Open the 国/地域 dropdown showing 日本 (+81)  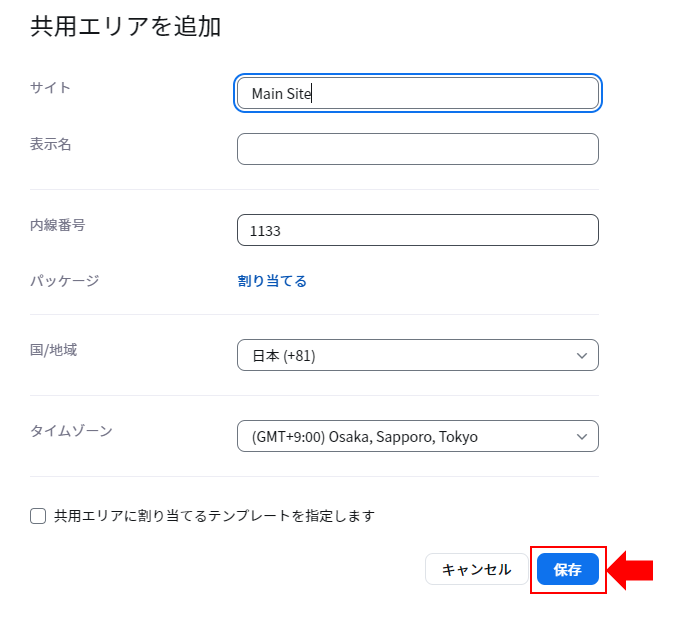pos(418,355)
